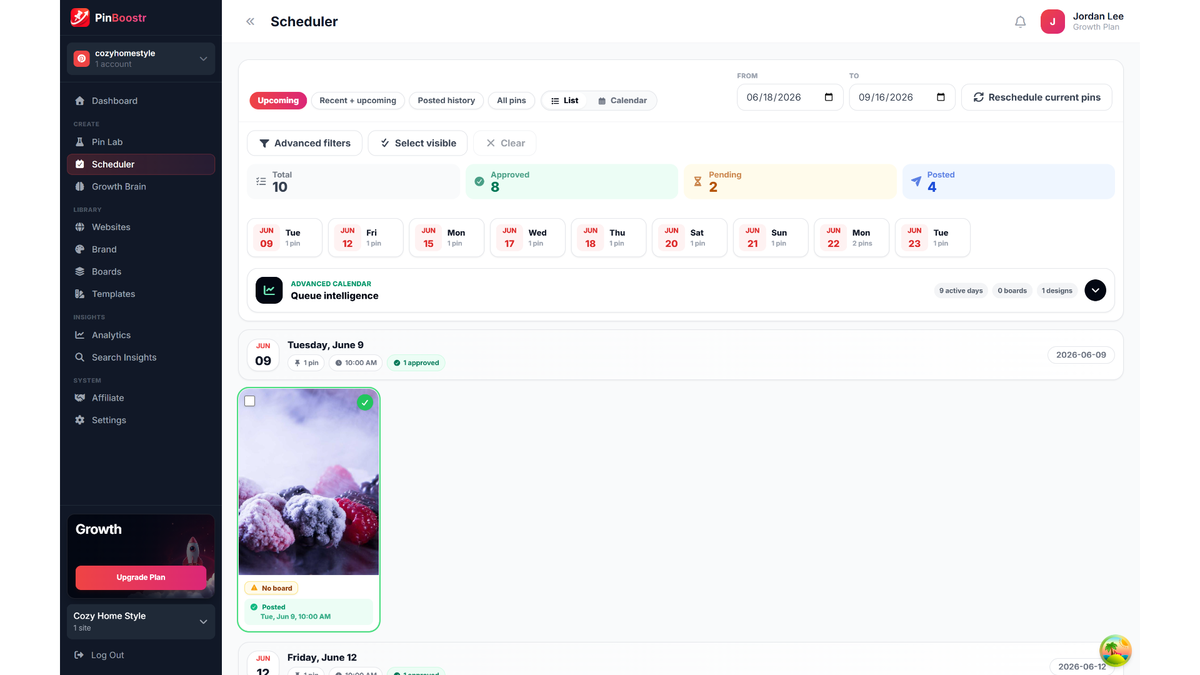Viewport: 1200px width, 675px height.
Task: Click the Templates icon
Action: pos(80,294)
